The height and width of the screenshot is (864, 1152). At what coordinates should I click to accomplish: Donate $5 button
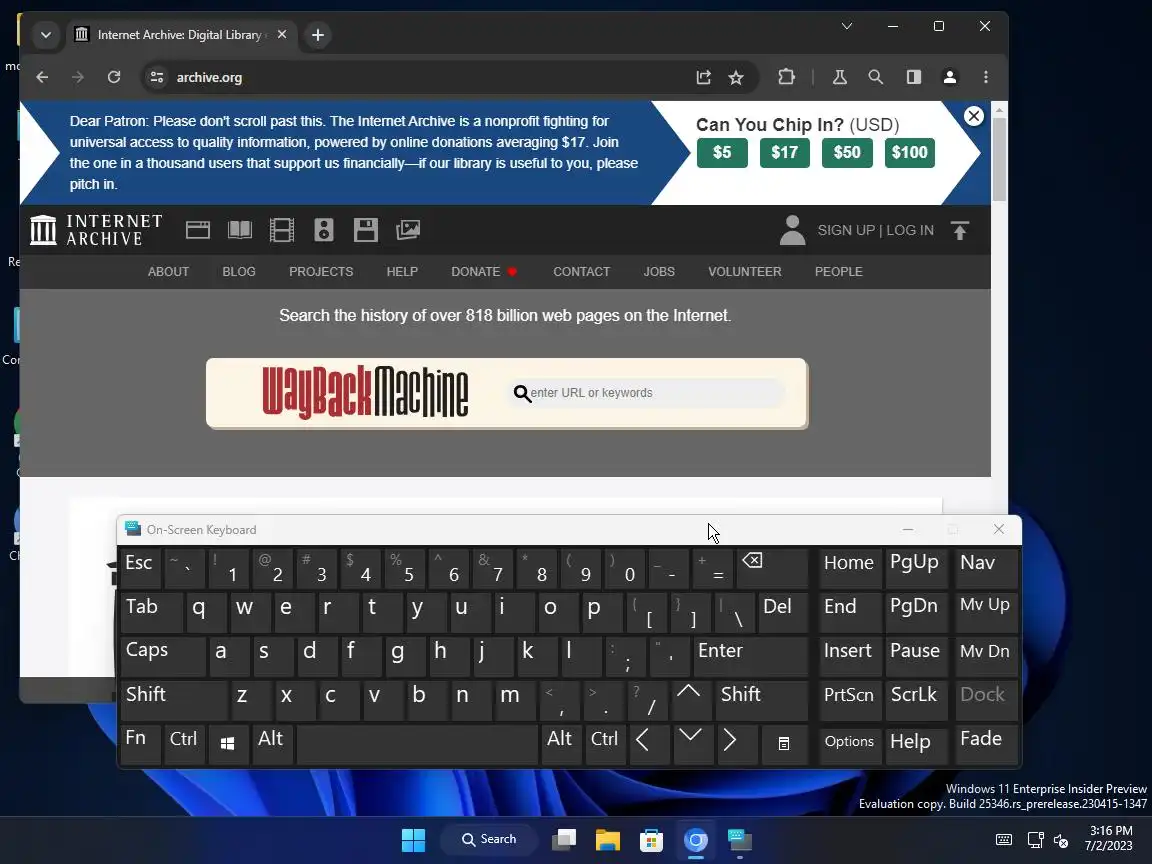click(x=721, y=153)
